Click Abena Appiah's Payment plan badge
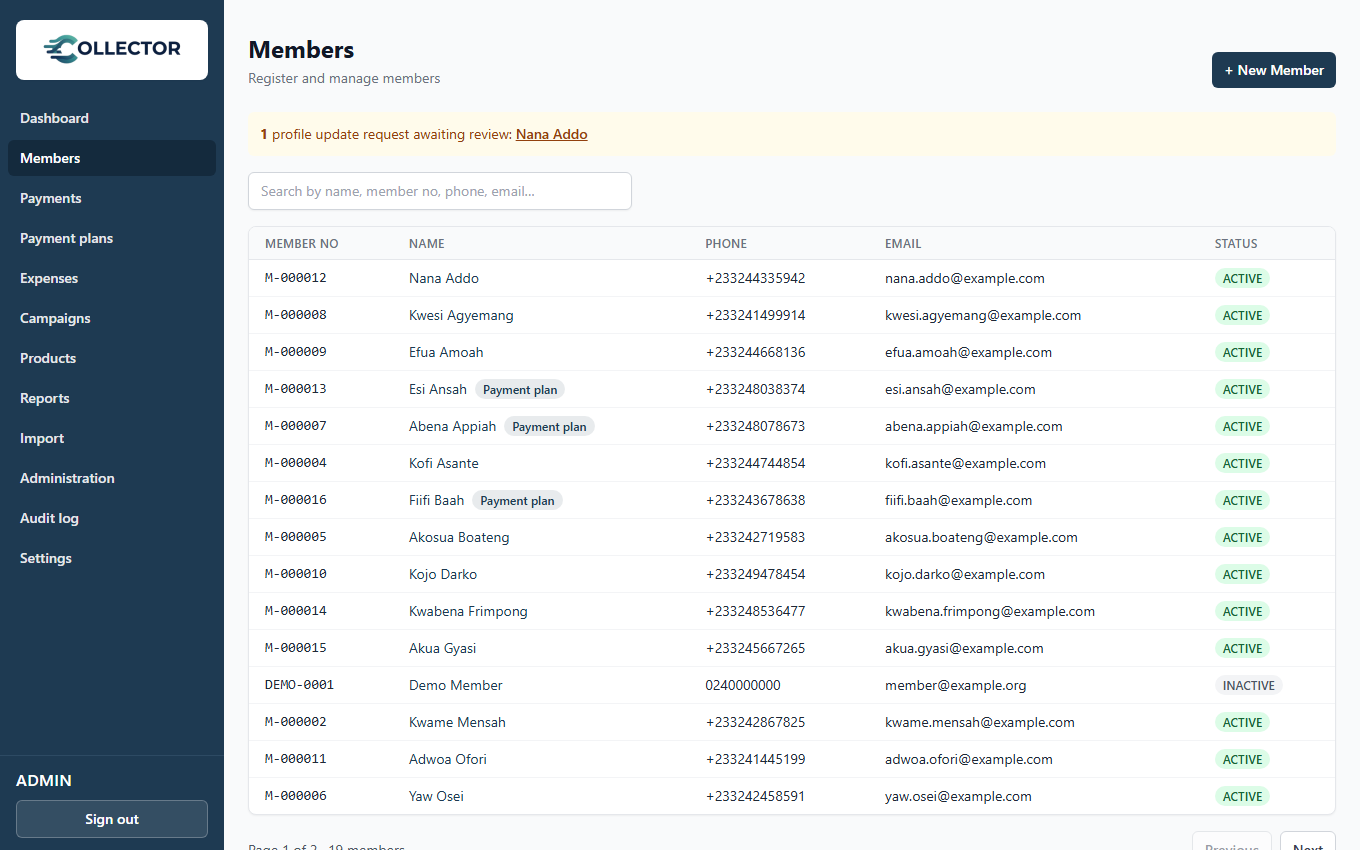This screenshot has width=1360, height=850. [549, 427]
